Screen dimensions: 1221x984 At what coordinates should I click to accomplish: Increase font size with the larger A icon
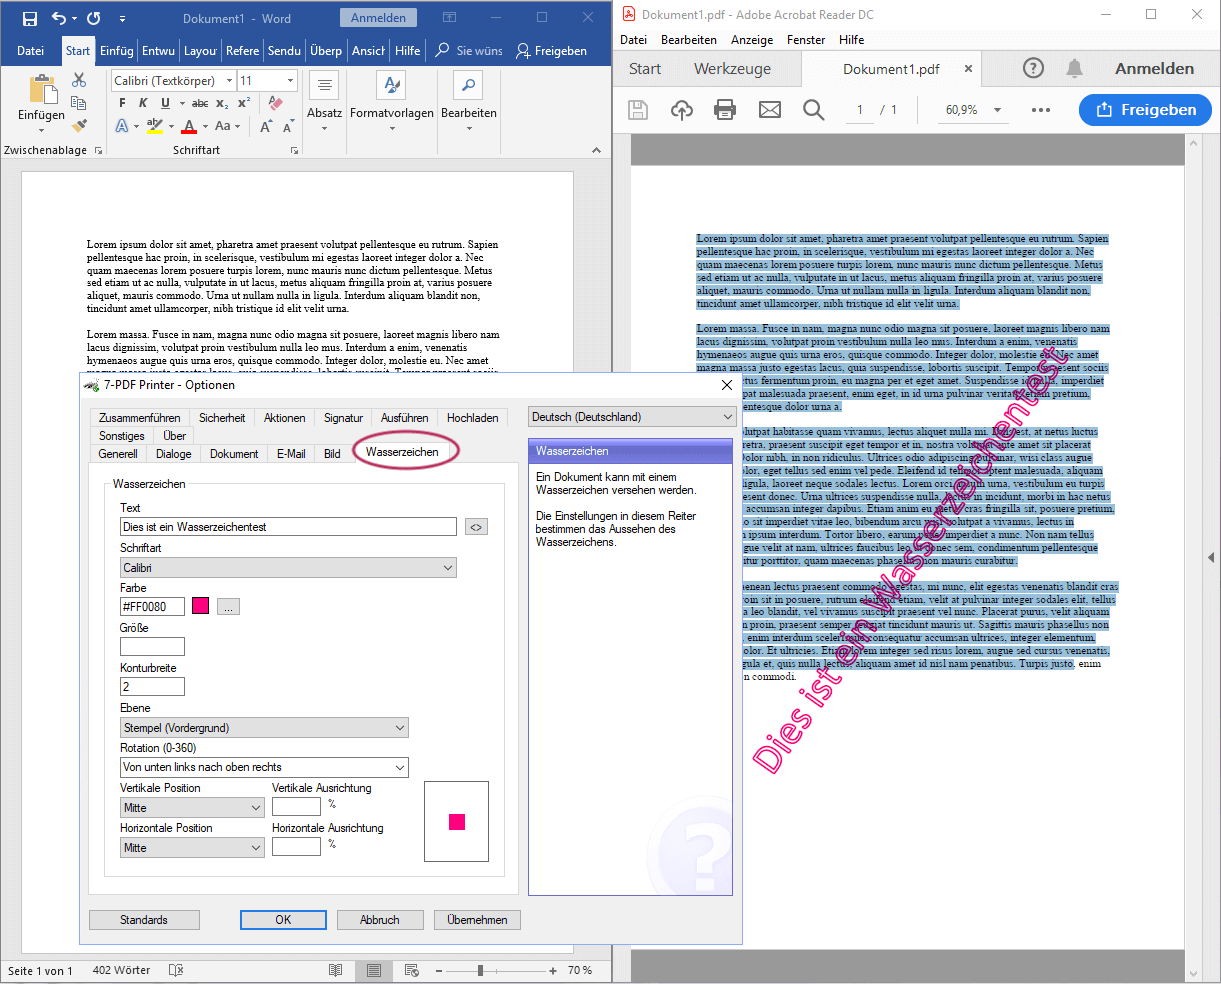266,126
